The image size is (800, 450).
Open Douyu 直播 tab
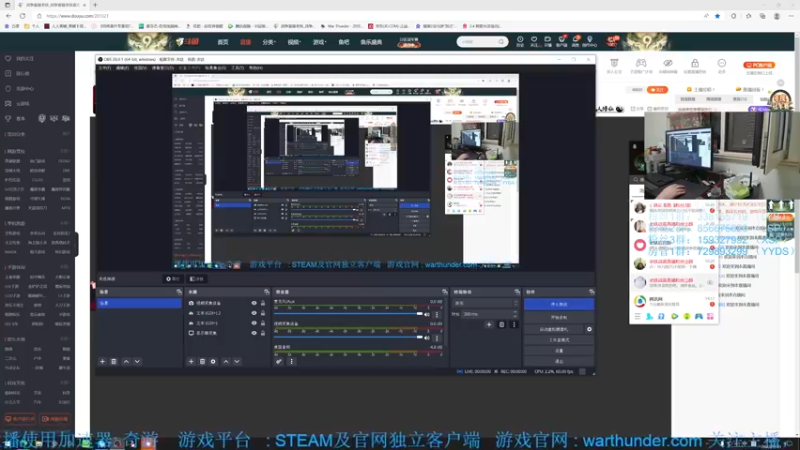(245, 42)
